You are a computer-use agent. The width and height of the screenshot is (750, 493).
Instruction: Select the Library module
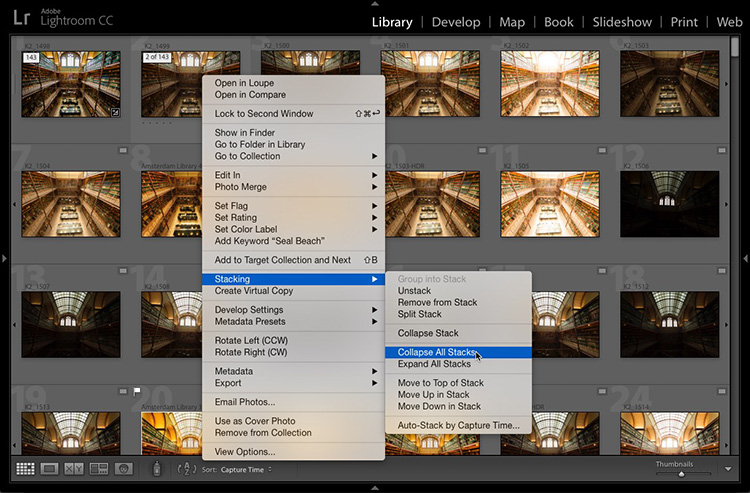coord(392,22)
